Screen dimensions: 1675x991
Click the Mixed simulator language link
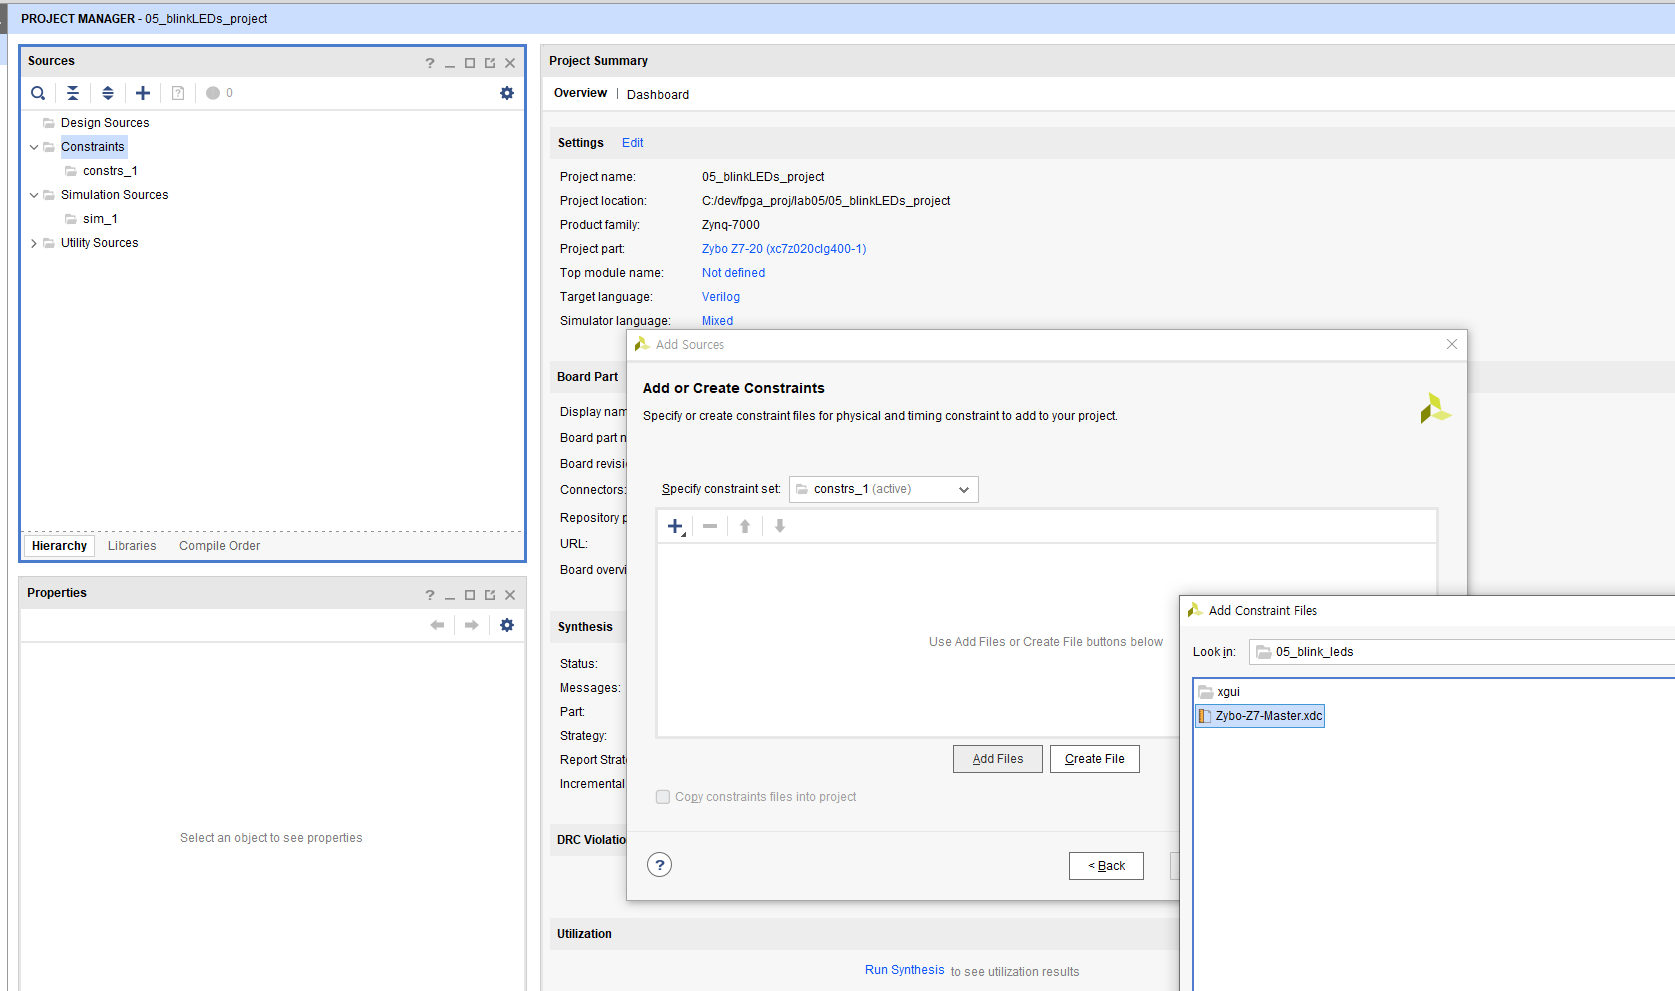point(717,321)
